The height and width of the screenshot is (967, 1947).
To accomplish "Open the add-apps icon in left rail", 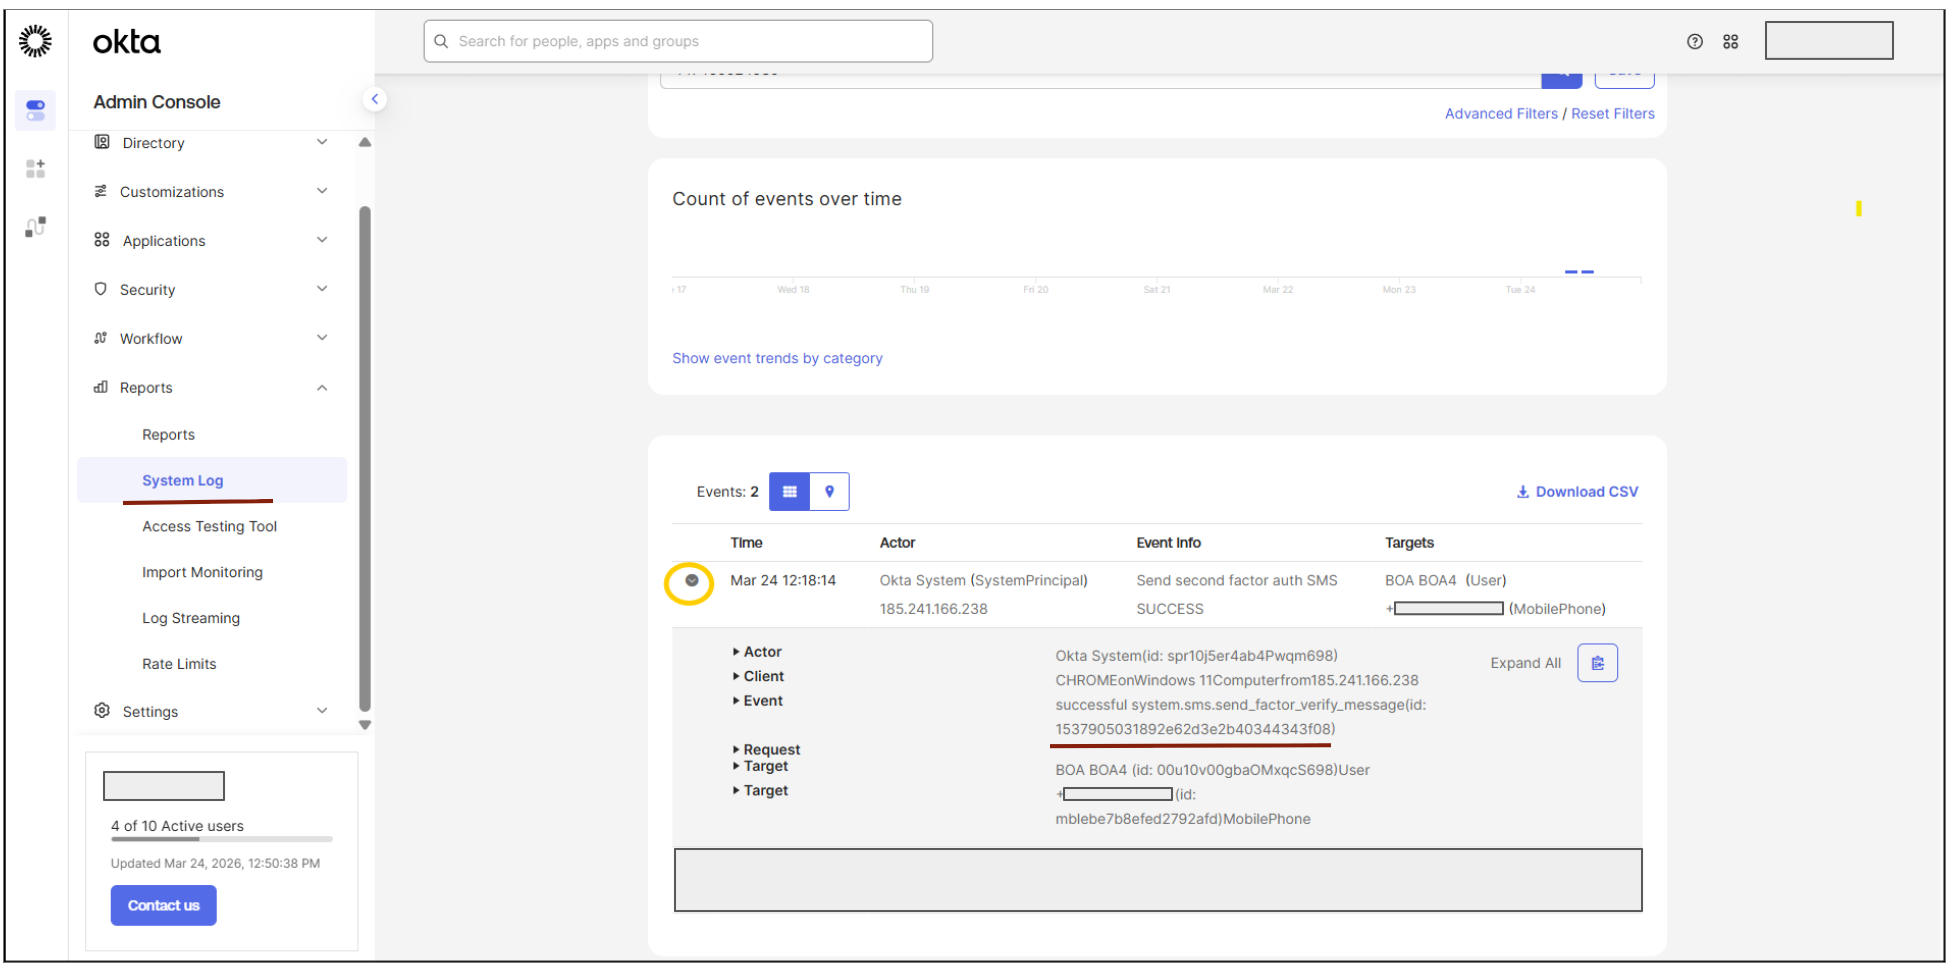I will click(35, 168).
